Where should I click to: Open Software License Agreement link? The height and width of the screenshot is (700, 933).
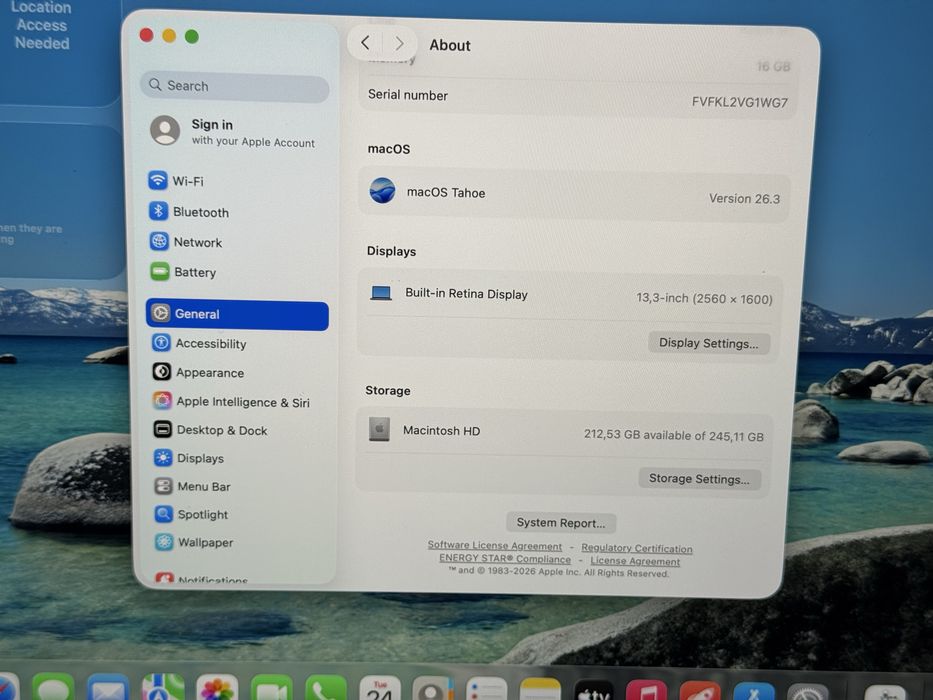(494, 545)
